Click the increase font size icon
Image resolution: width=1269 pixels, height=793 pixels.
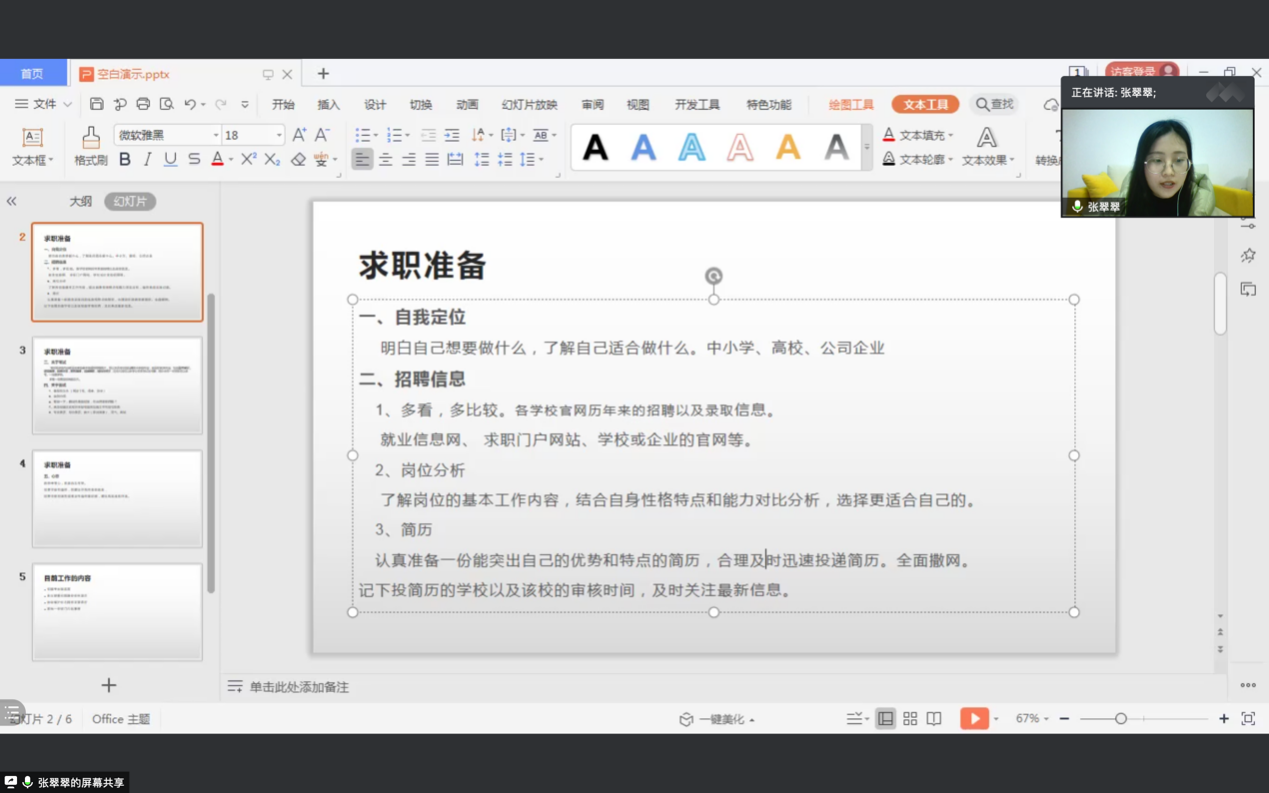point(299,135)
